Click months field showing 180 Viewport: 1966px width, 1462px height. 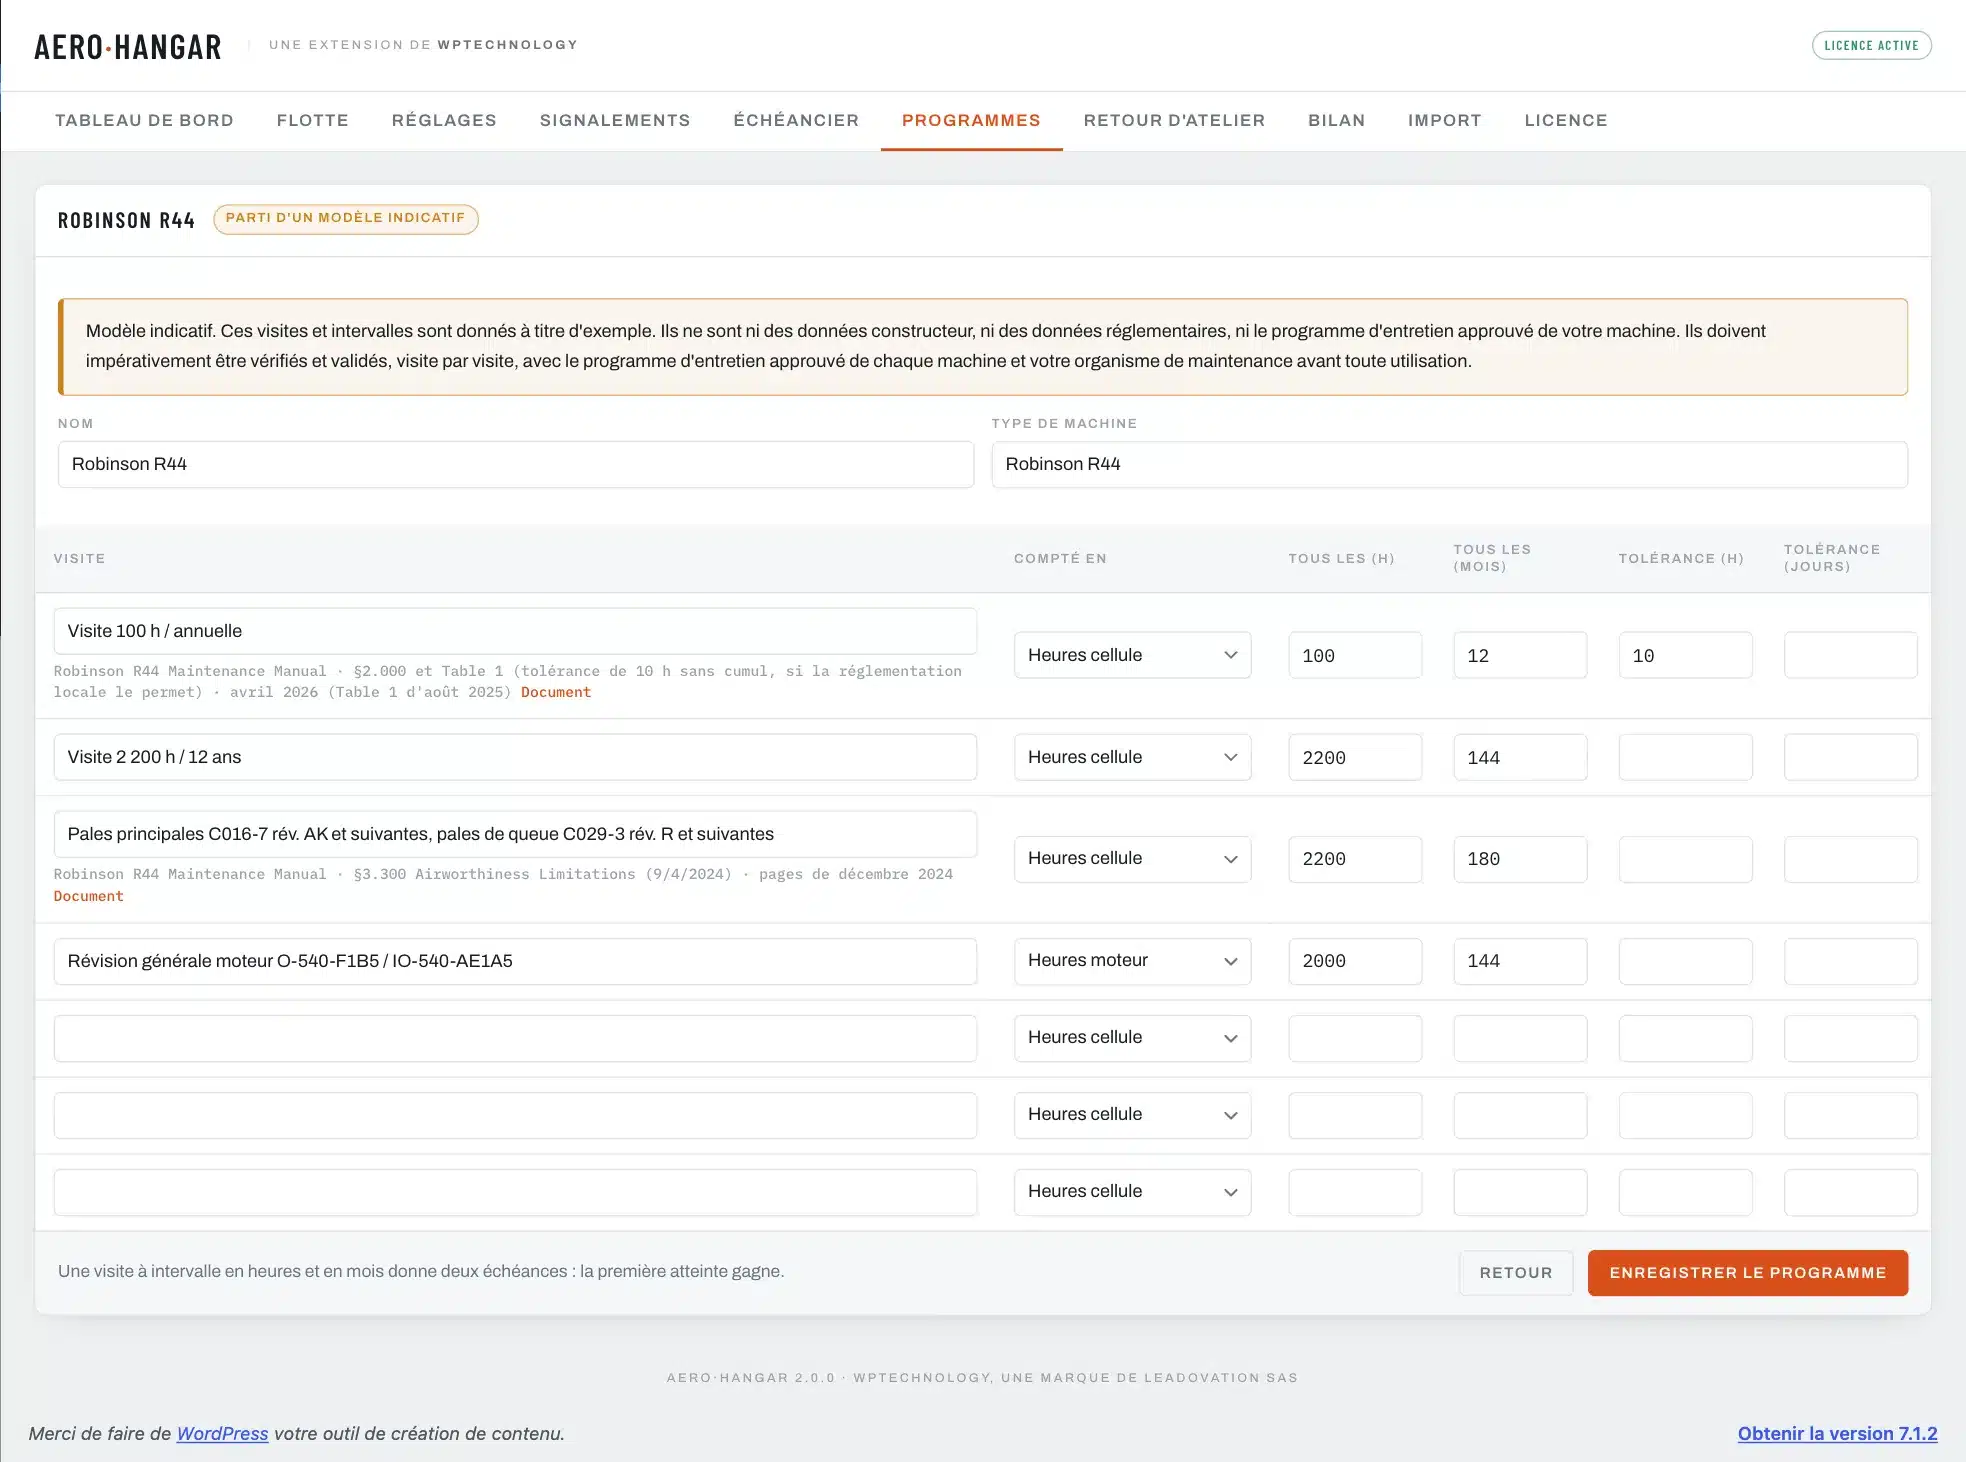[x=1520, y=859]
